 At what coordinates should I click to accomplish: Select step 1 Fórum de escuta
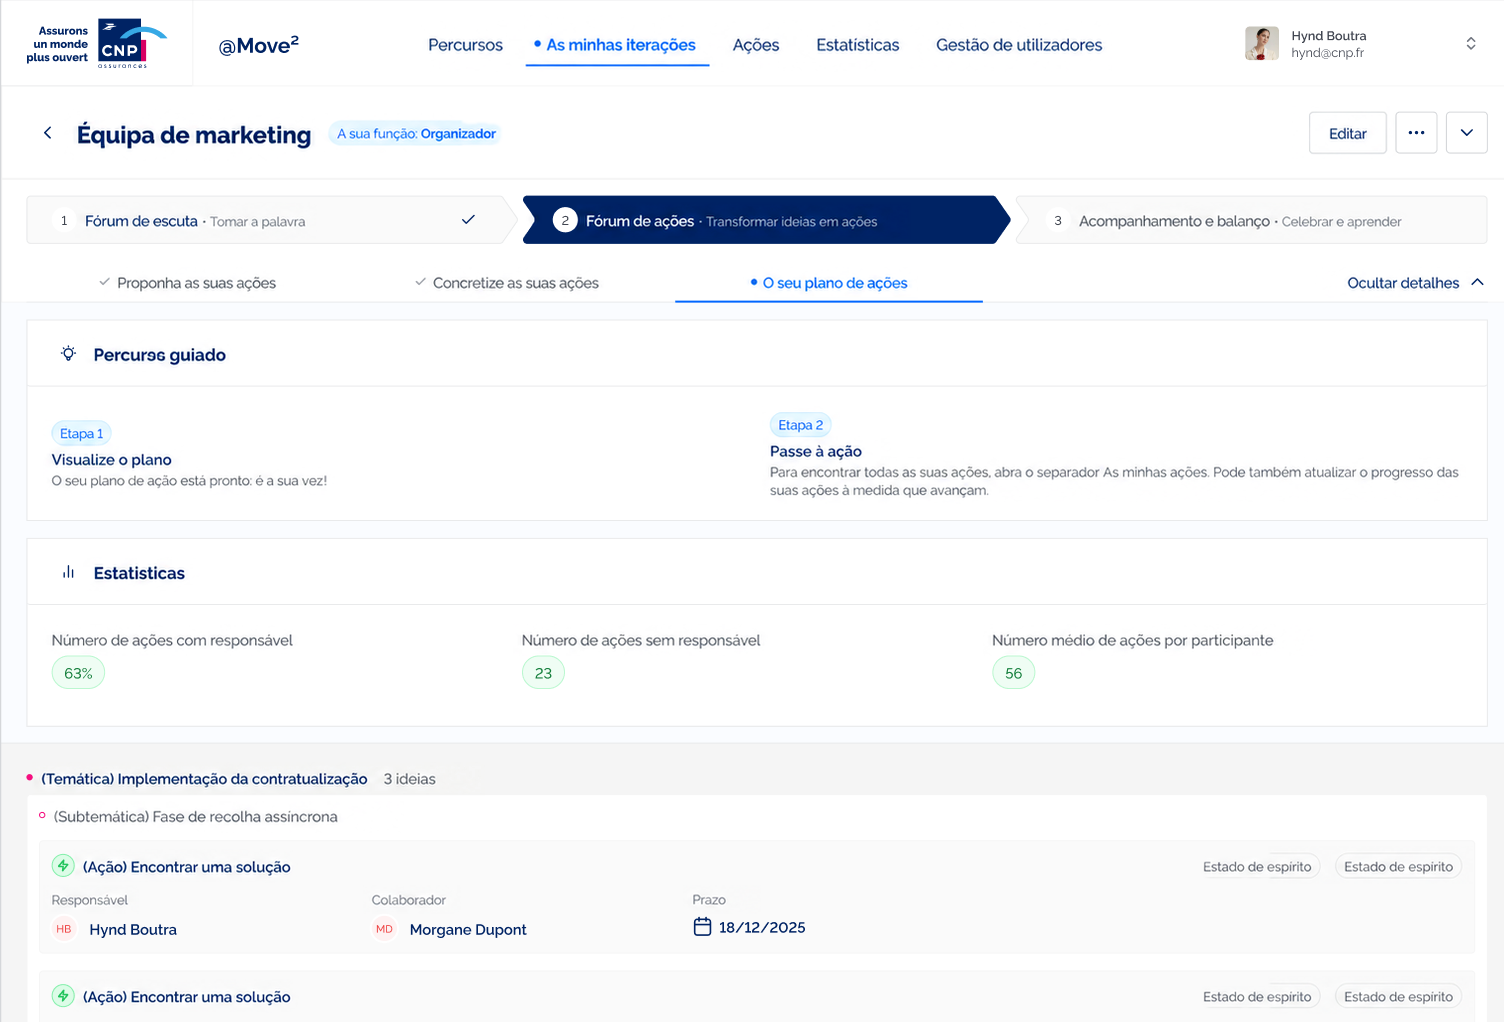coord(270,220)
